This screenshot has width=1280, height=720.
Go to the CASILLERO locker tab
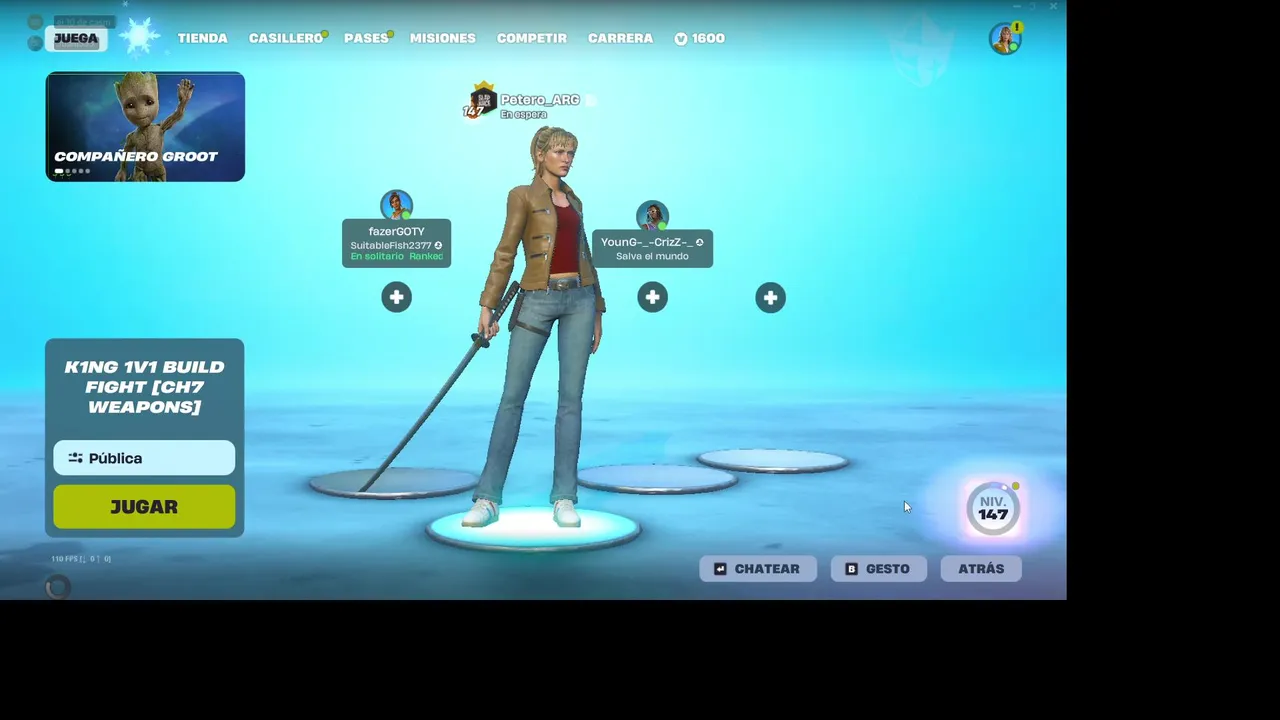pyautogui.click(x=286, y=38)
